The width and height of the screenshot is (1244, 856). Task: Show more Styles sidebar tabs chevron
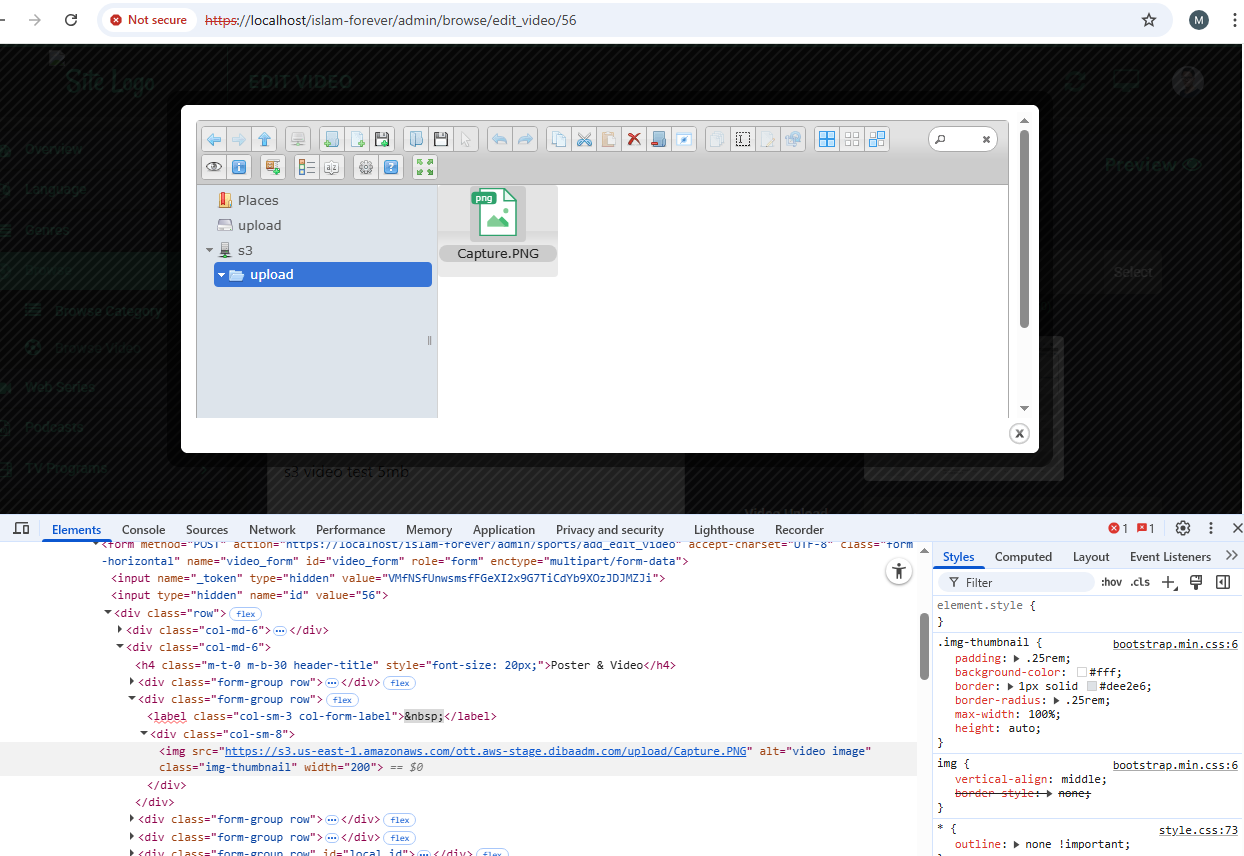(1231, 556)
